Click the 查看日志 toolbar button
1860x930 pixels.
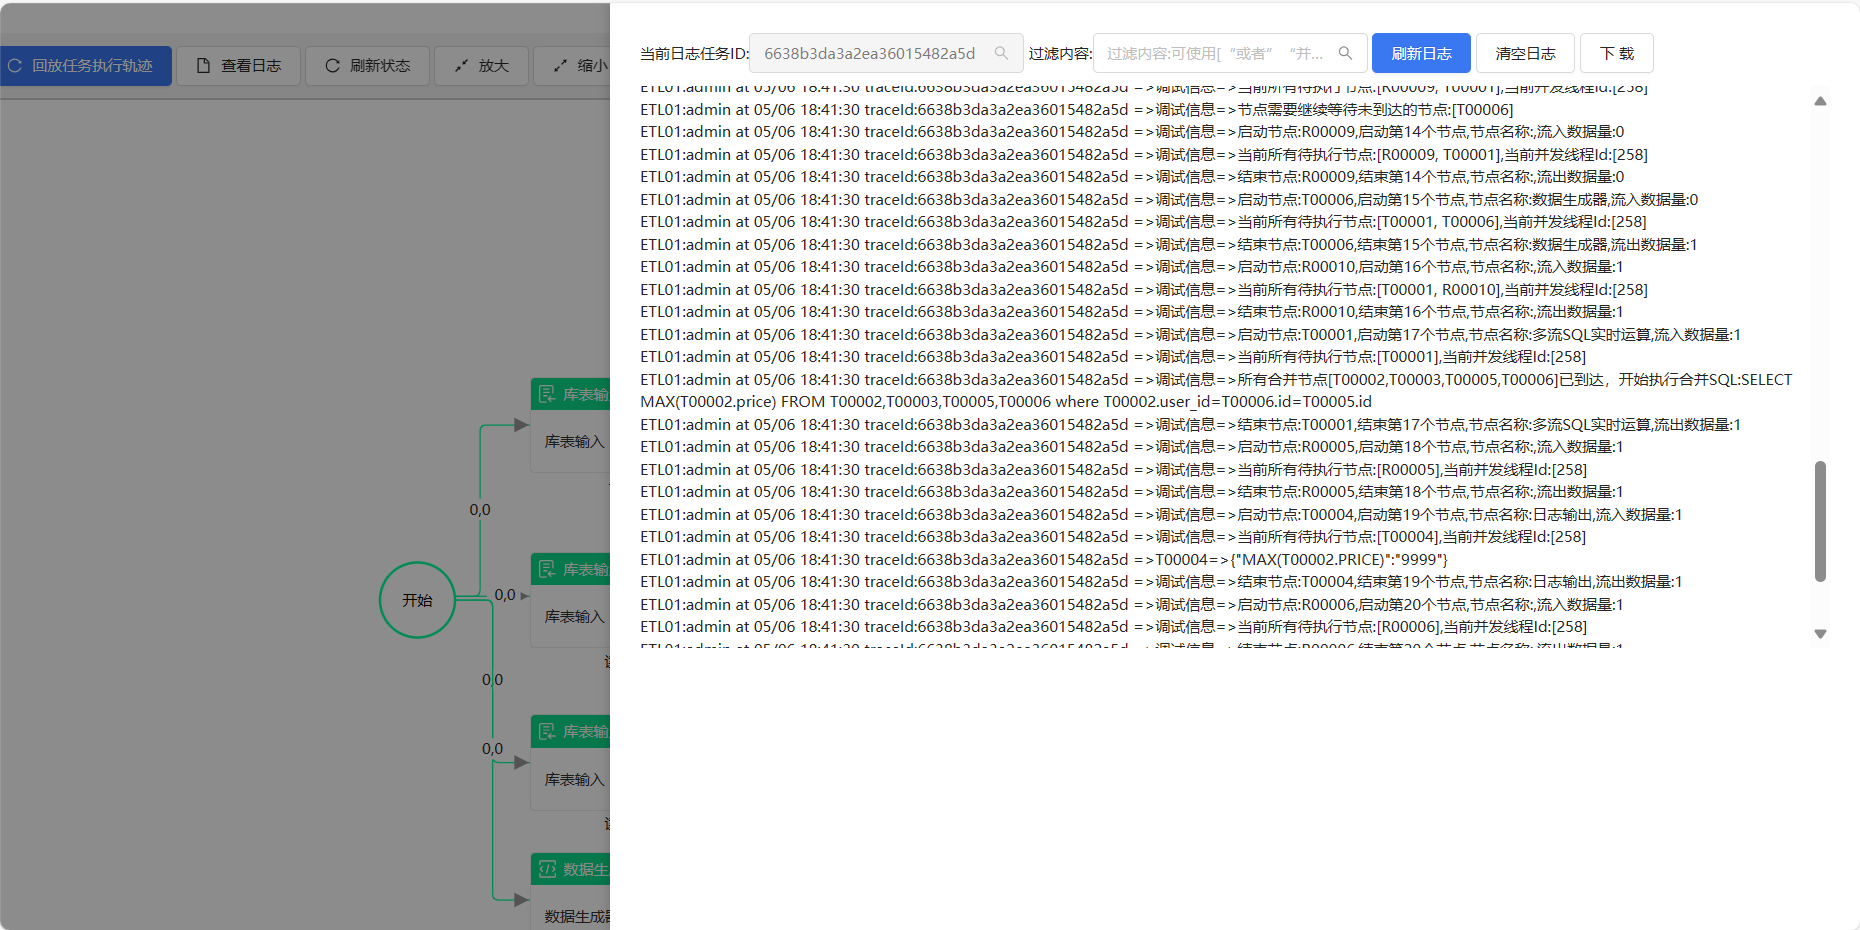coord(239,65)
